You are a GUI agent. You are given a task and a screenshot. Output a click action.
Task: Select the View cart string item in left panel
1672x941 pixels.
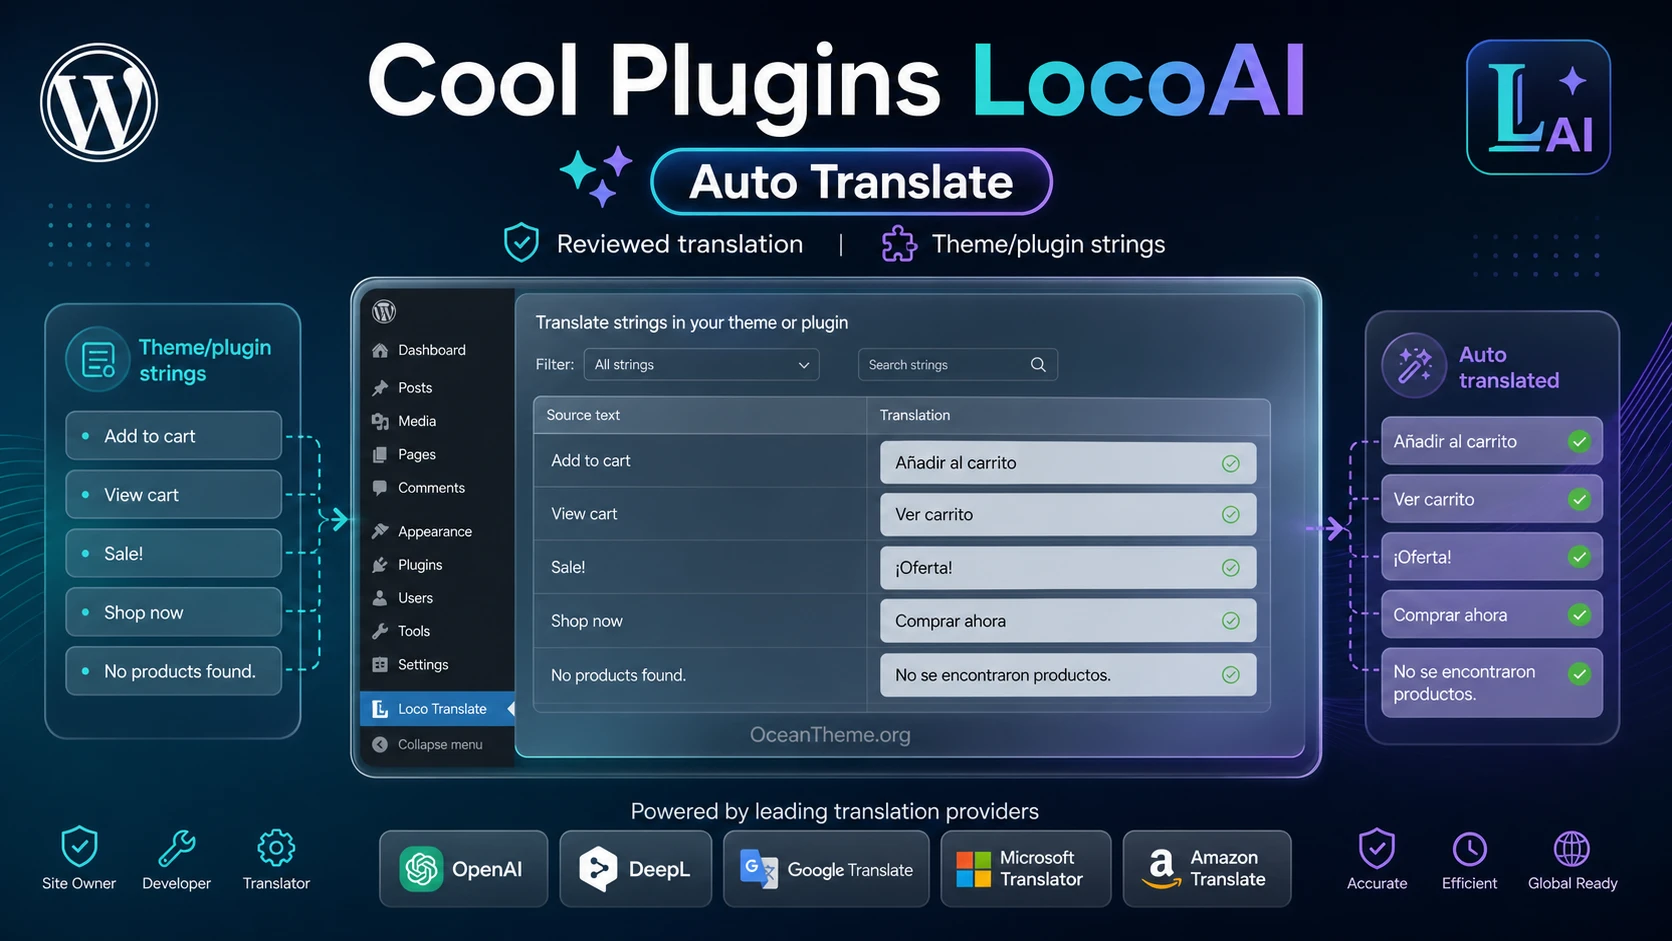click(174, 495)
